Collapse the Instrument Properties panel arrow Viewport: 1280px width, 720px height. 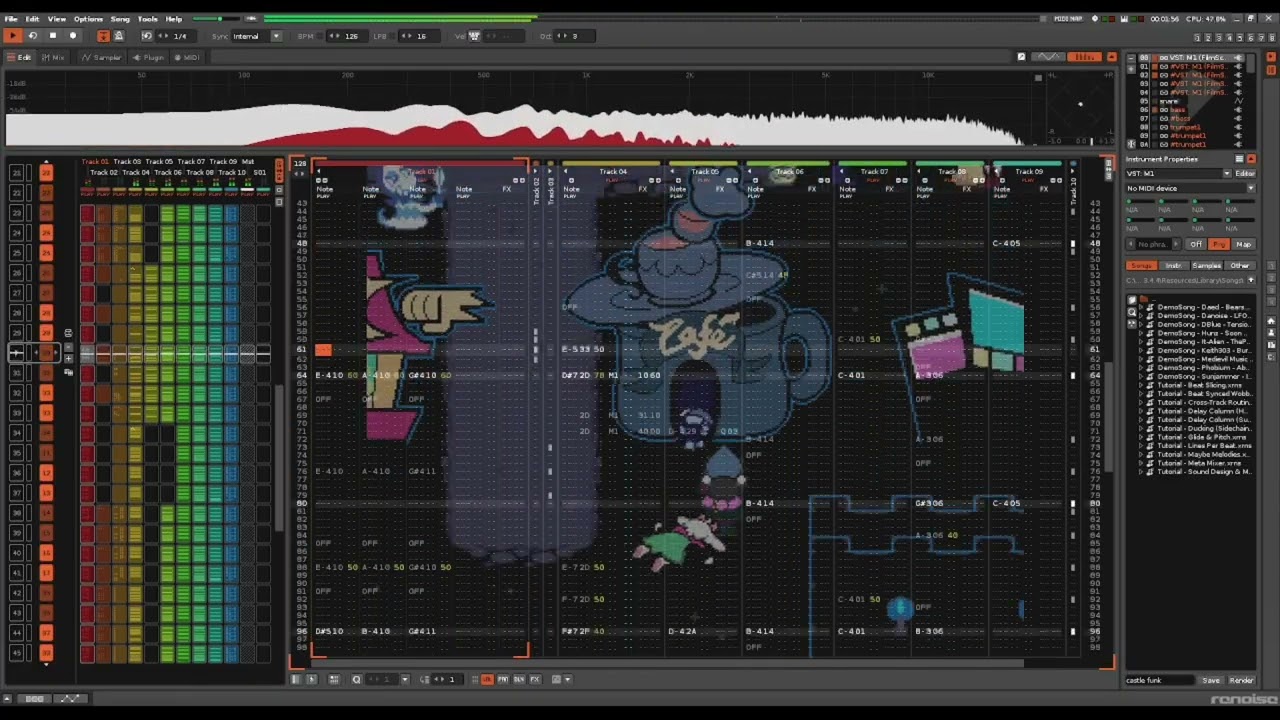click(x=1251, y=159)
